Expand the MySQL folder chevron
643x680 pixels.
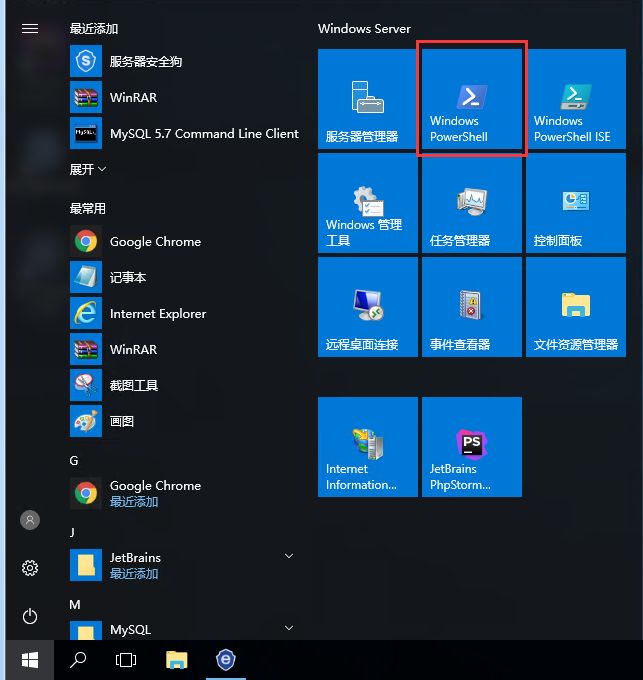(289, 628)
